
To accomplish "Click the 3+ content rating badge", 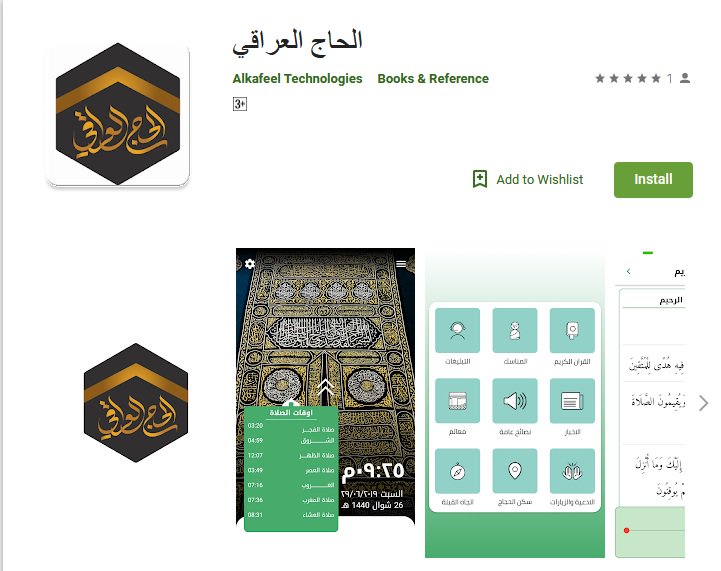I will tap(240, 104).
